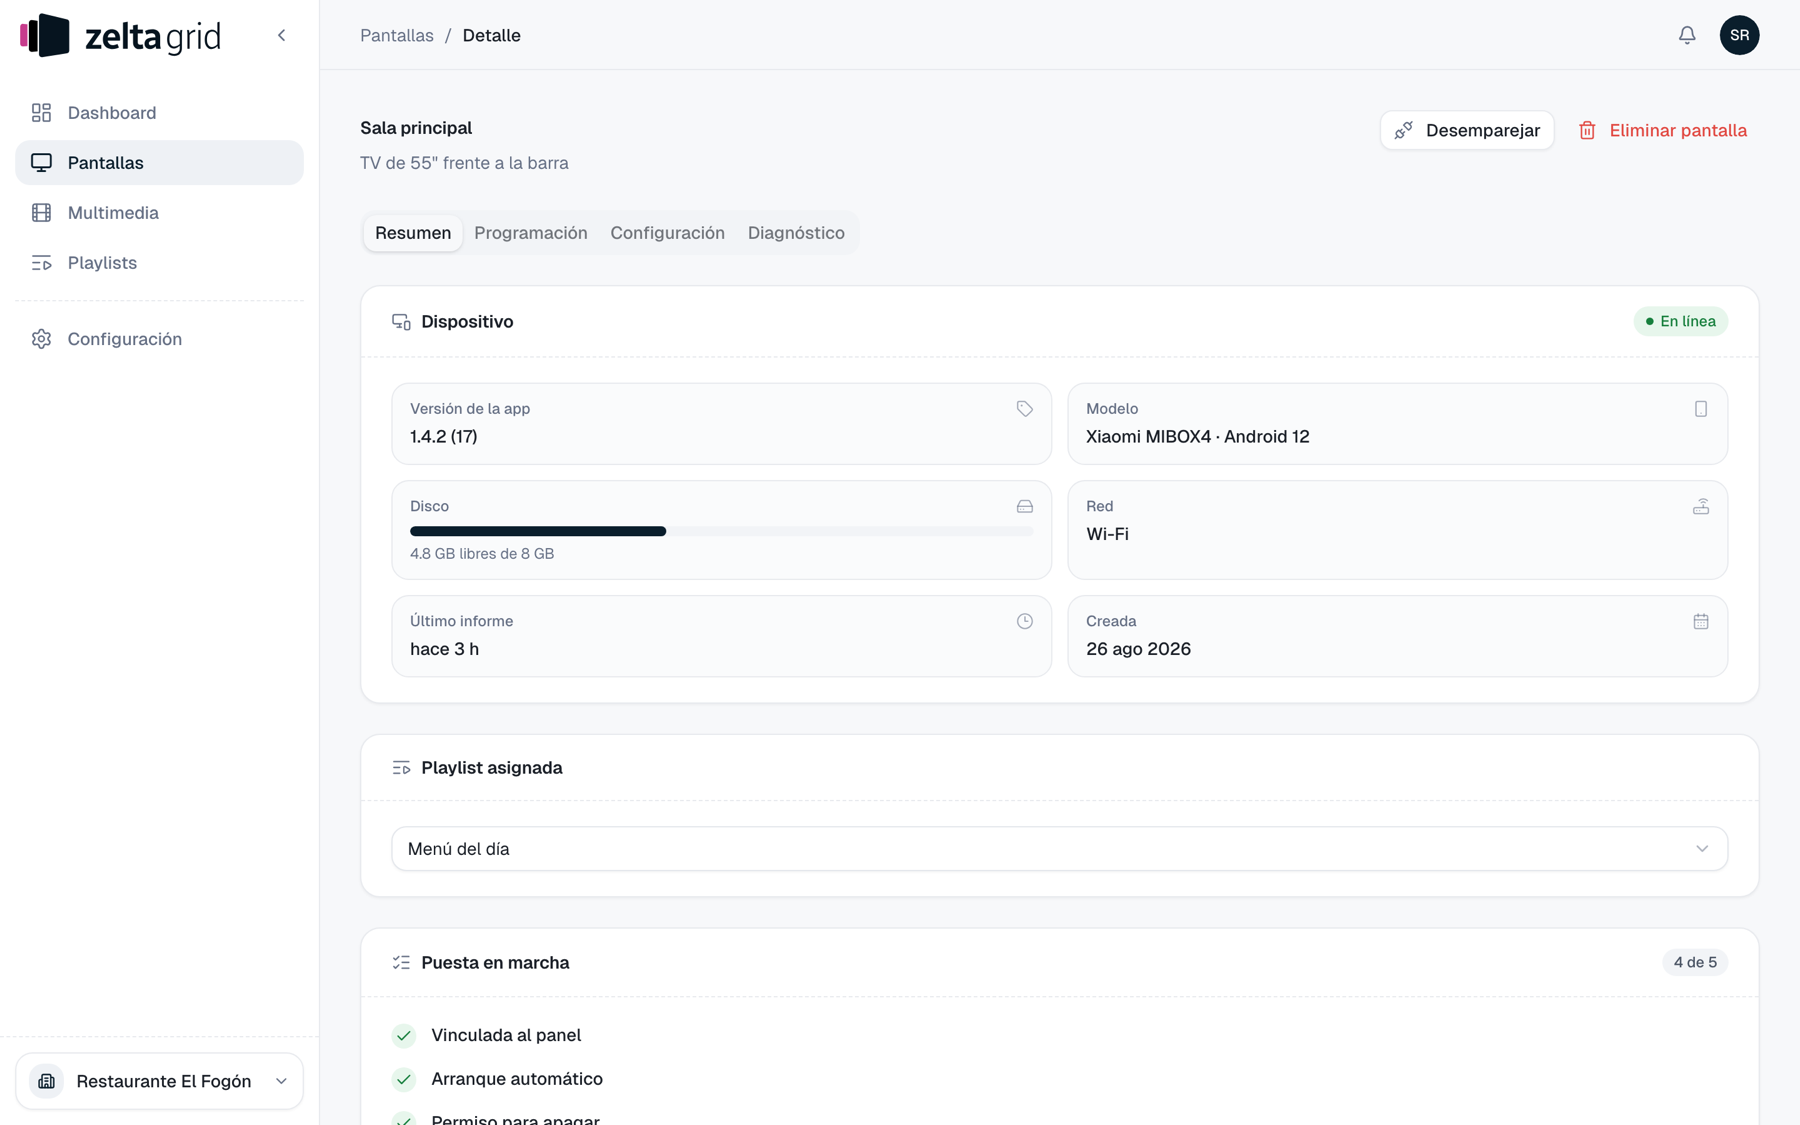Image resolution: width=1800 pixels, height=1125 pixels.
Task: Click the zelta grid logo
Action: [120, 36]
